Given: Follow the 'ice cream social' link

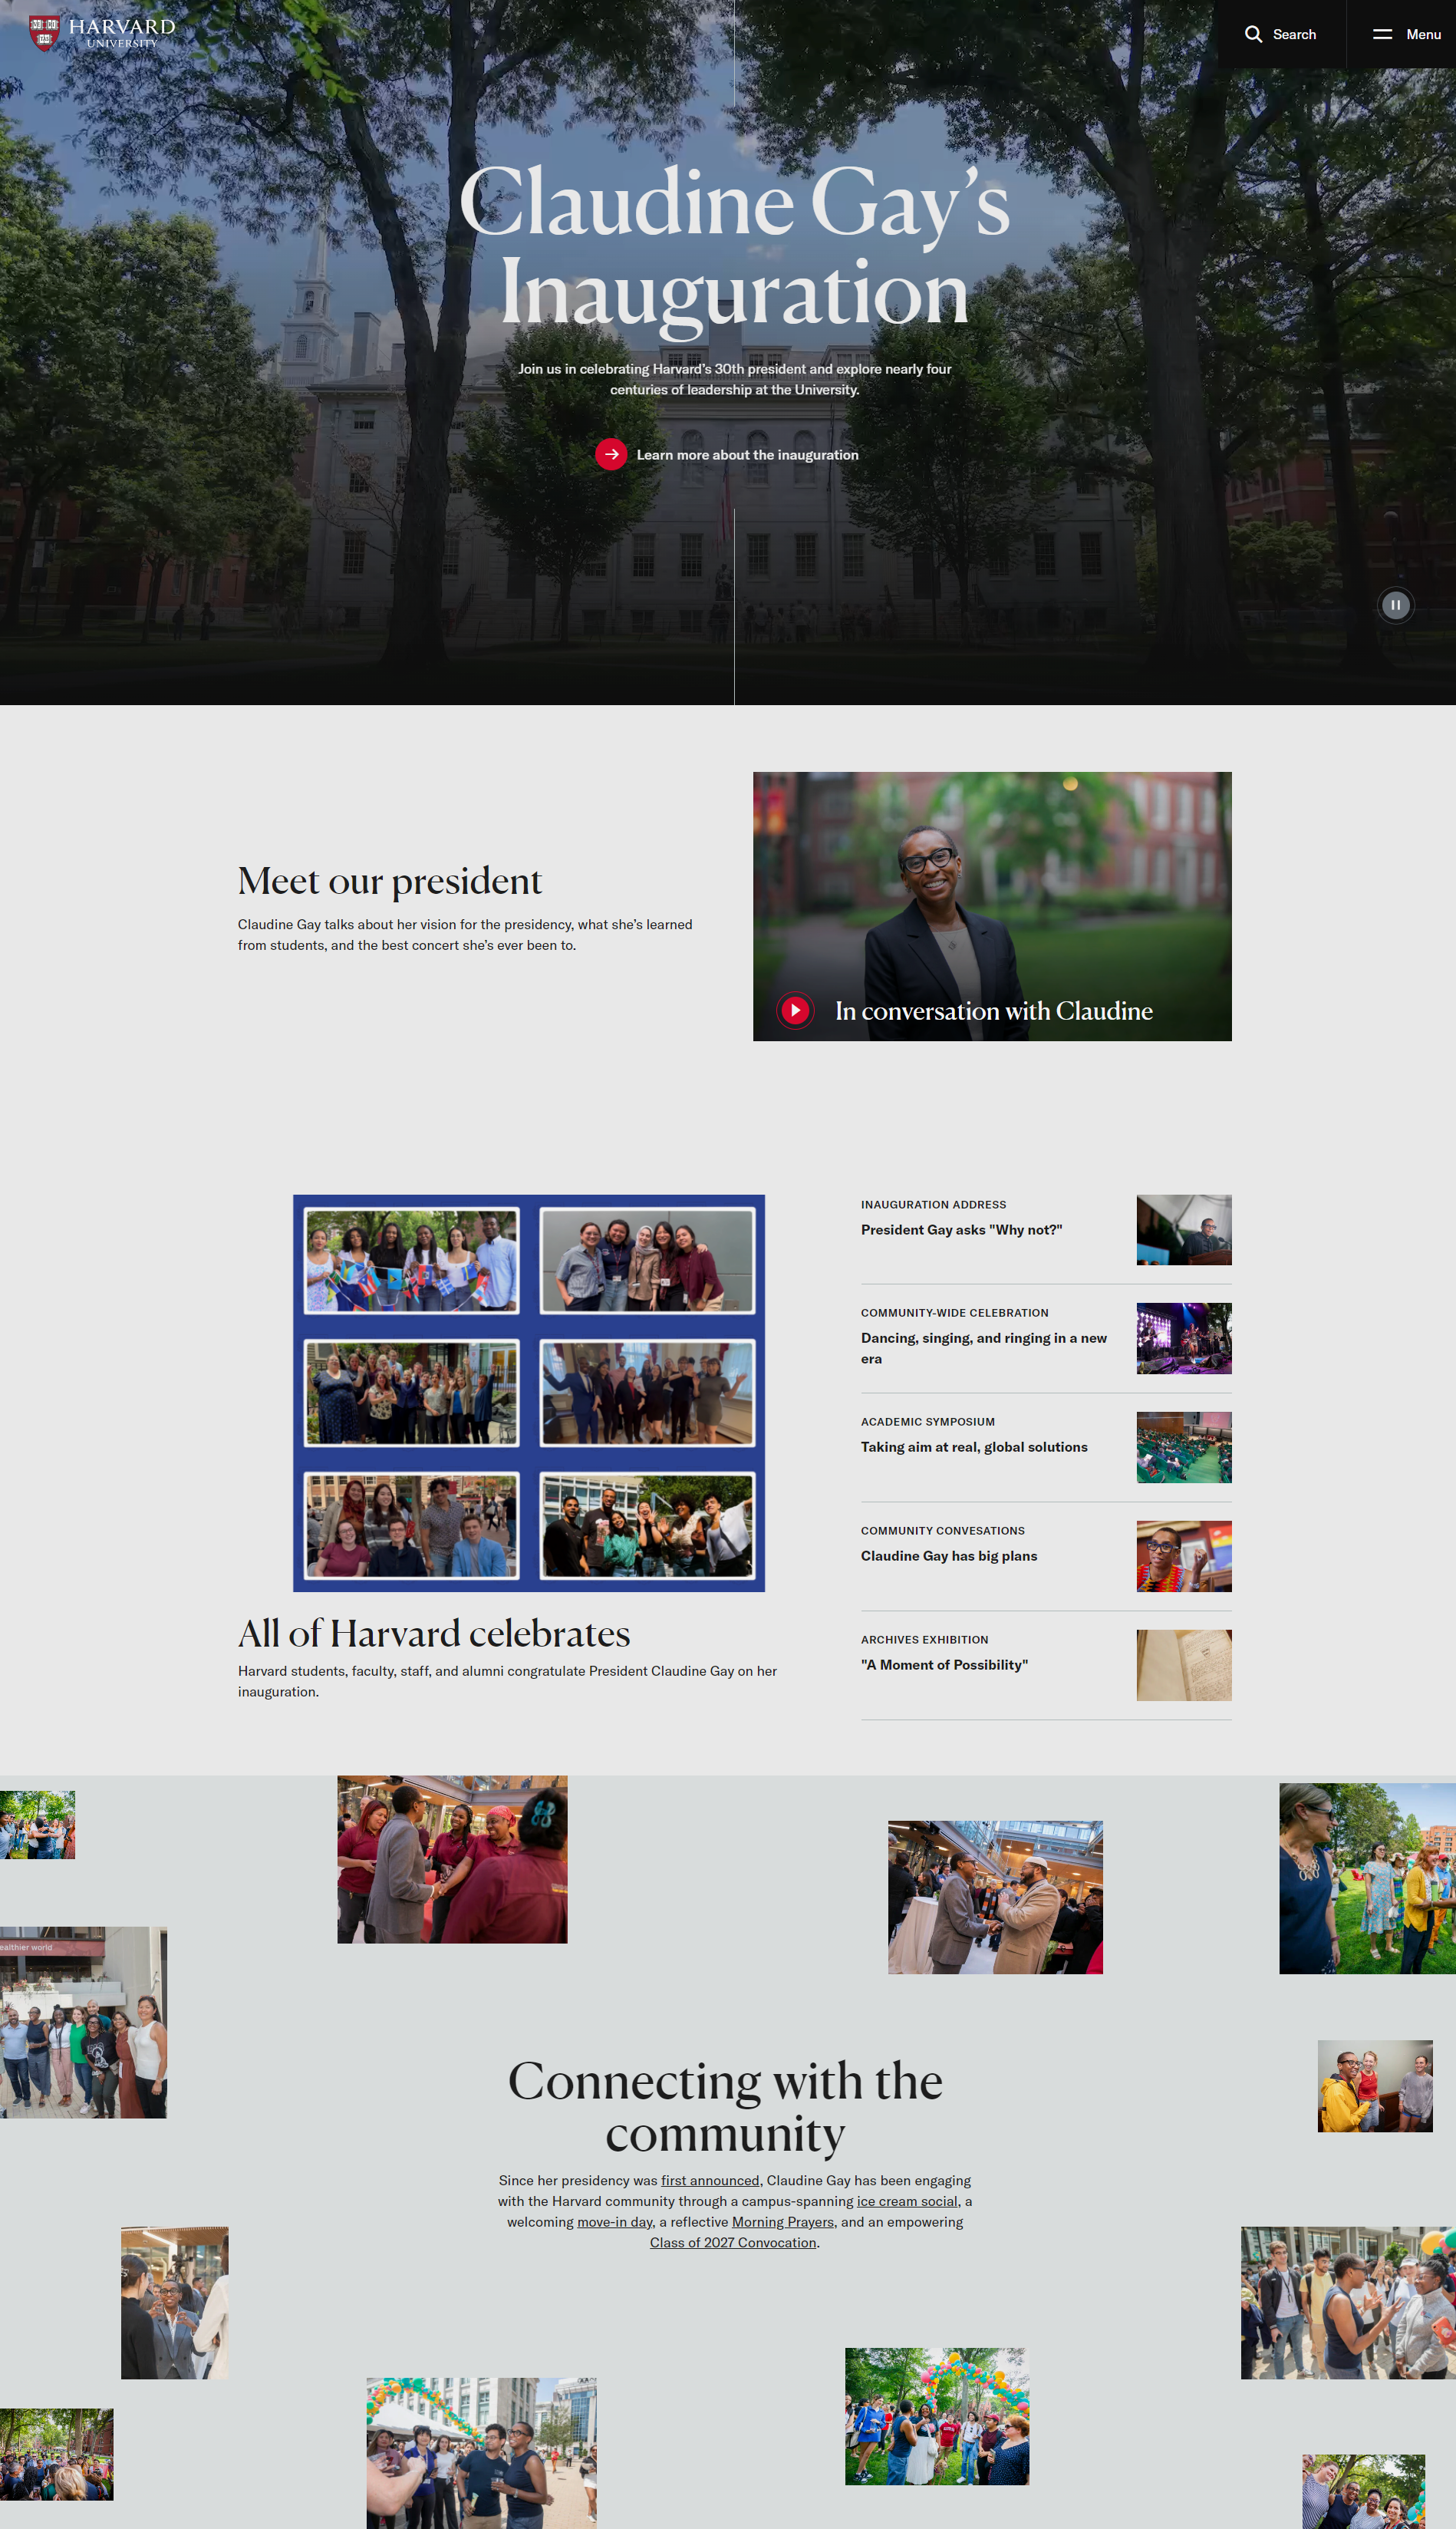Looking at the screenshot, I should [x=907, y=2201].
